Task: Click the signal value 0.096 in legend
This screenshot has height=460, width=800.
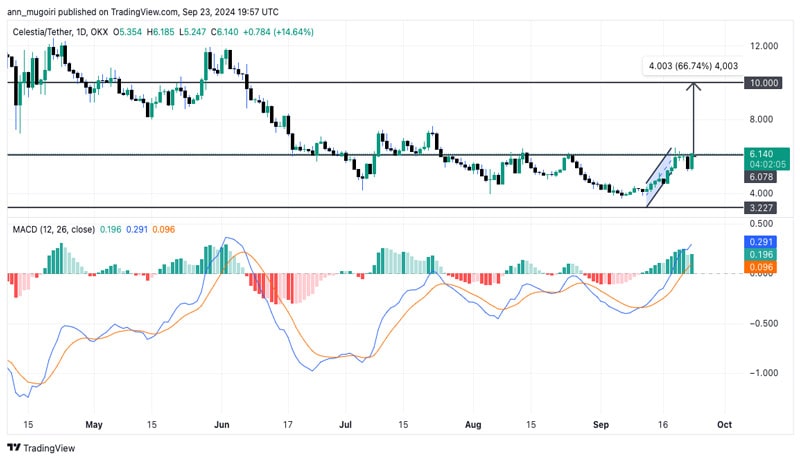Action: (x=164, y=229)
